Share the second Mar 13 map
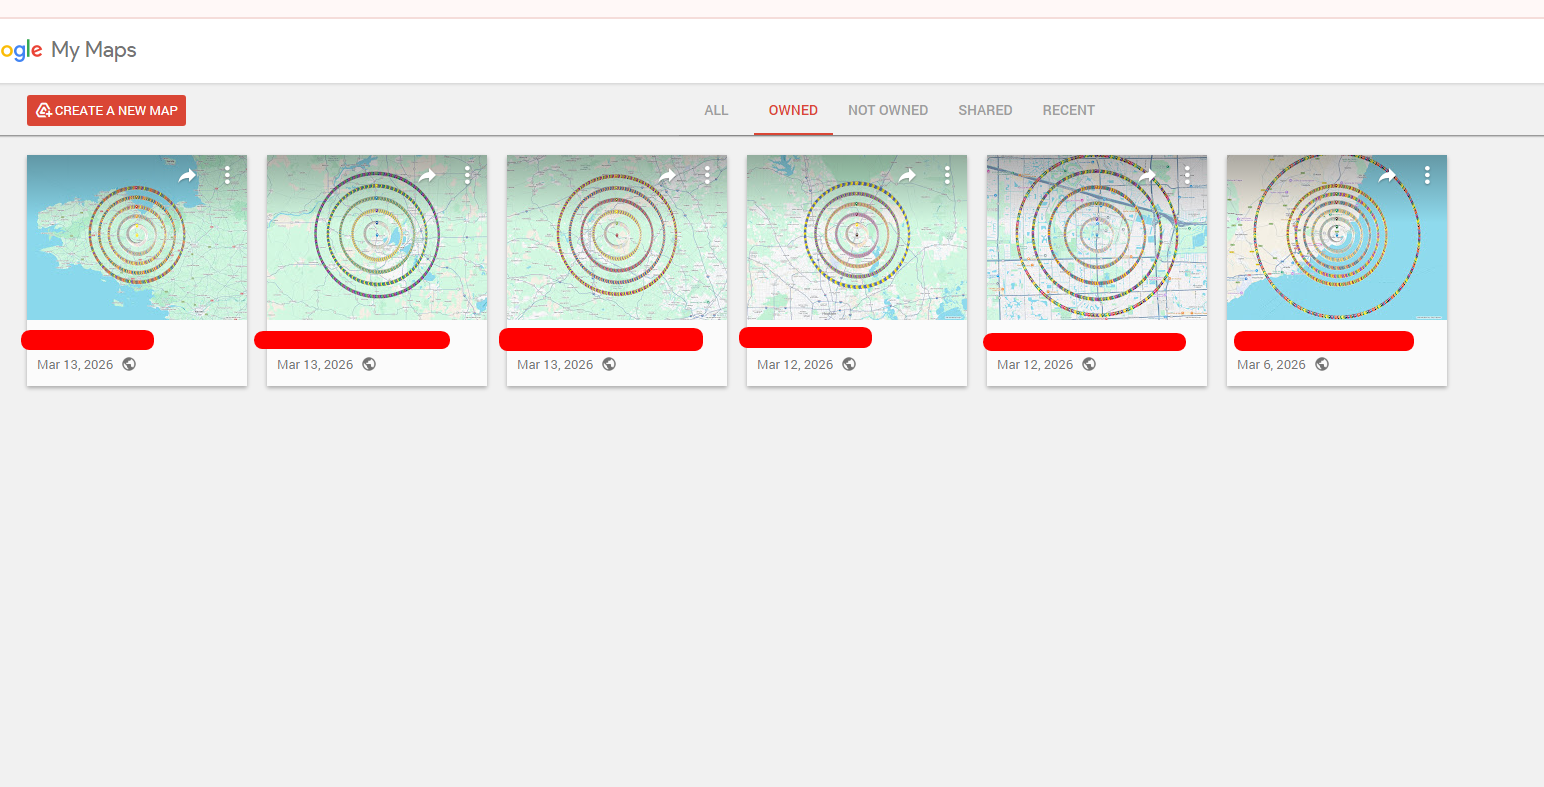Image resolution: width=1544 pixels, height=787 pixels. (427, 175)
